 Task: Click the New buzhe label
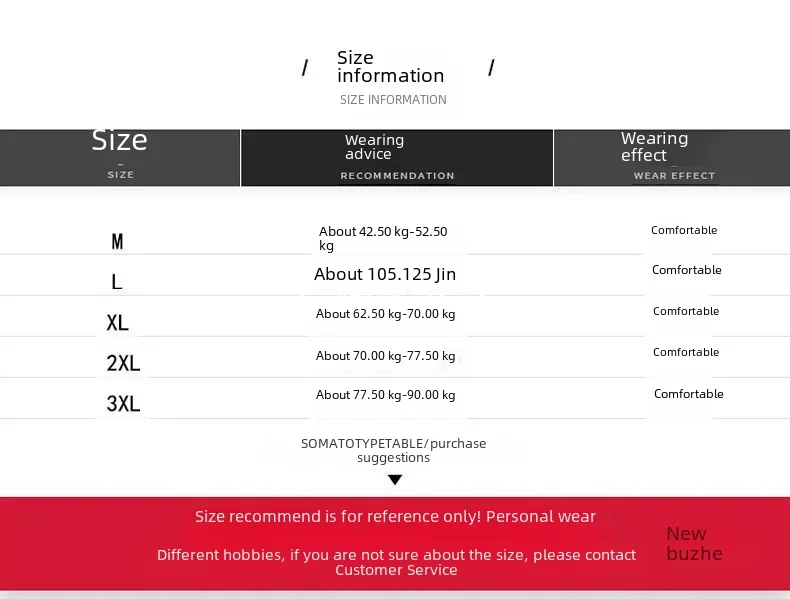click(x=694, y=544)
